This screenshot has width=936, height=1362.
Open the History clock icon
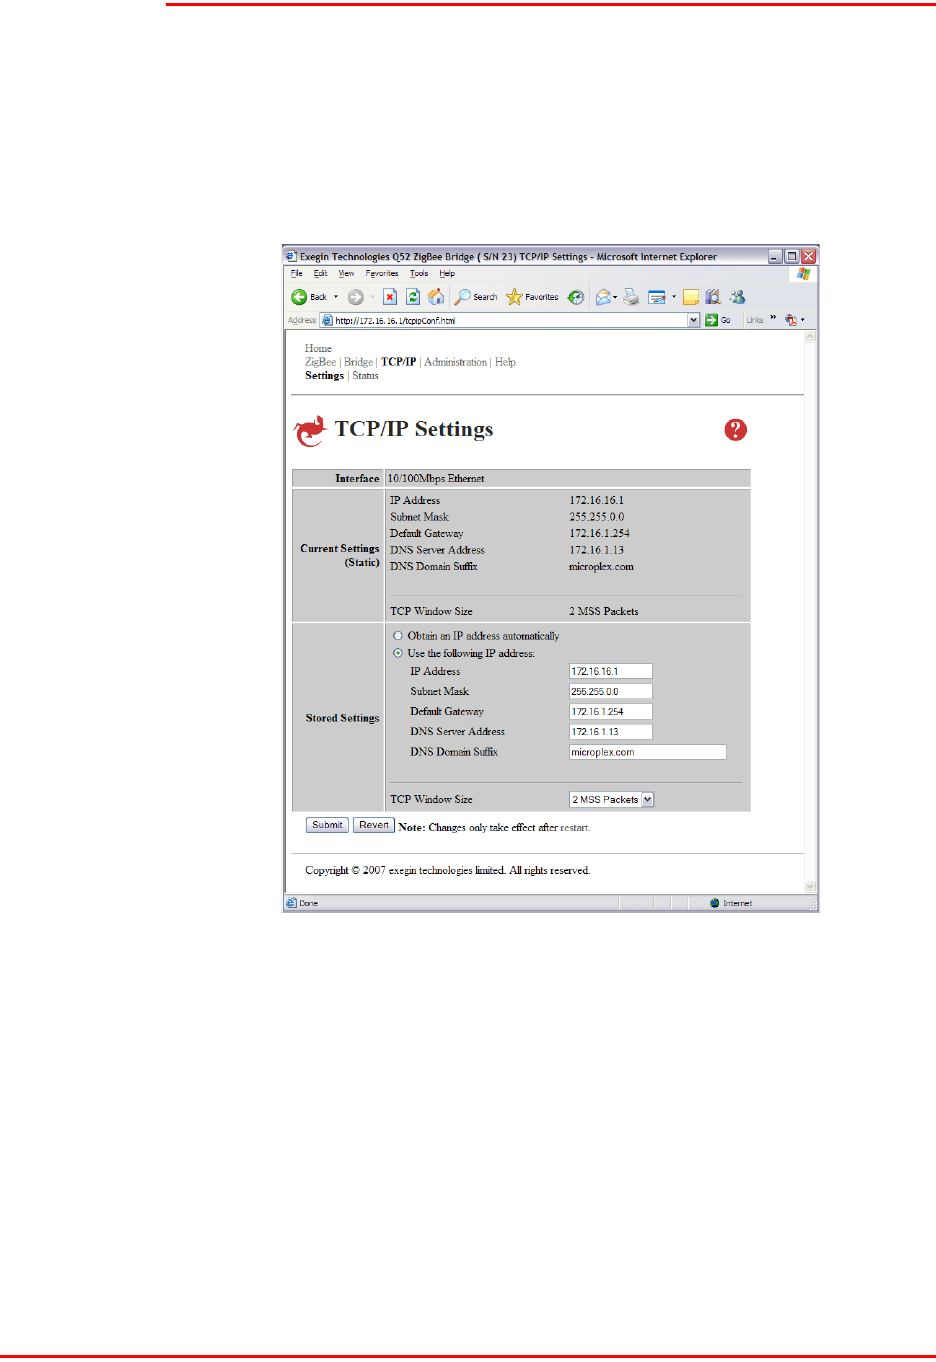coord(576,297)
